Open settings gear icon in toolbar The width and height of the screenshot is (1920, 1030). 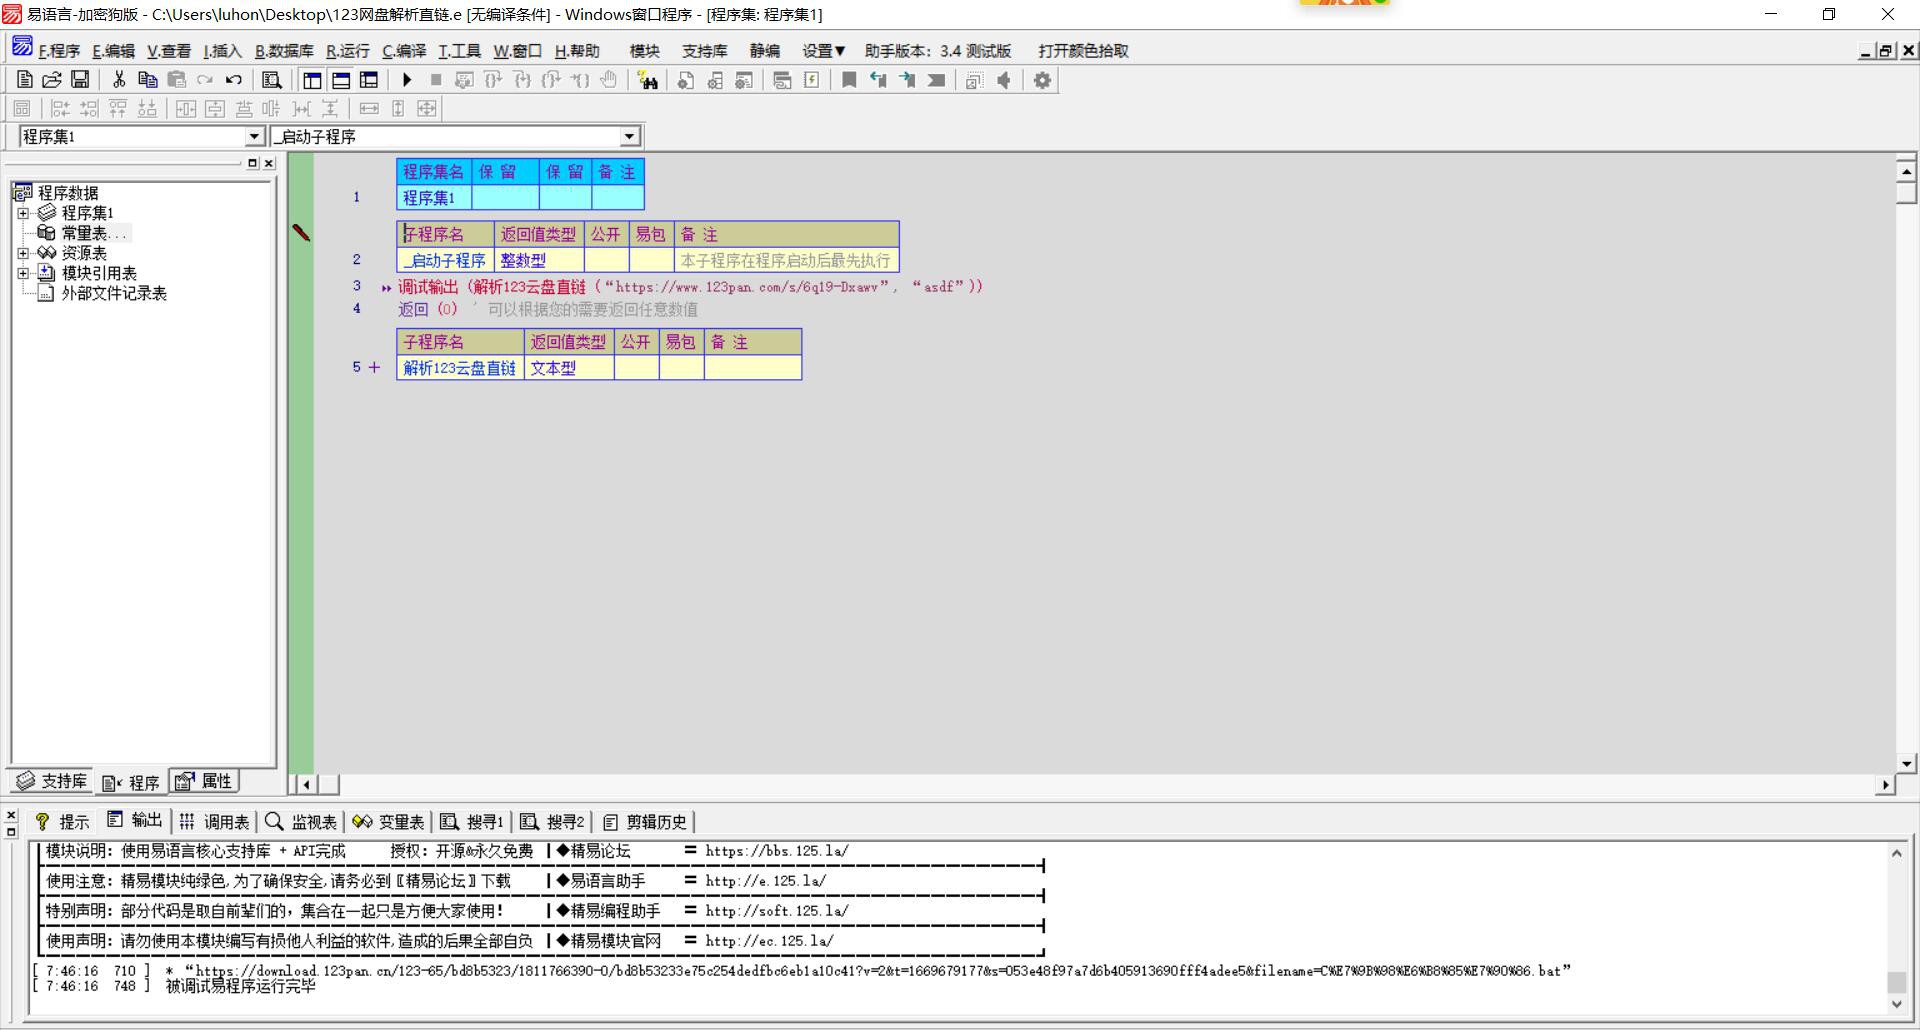click(1042, 80)
